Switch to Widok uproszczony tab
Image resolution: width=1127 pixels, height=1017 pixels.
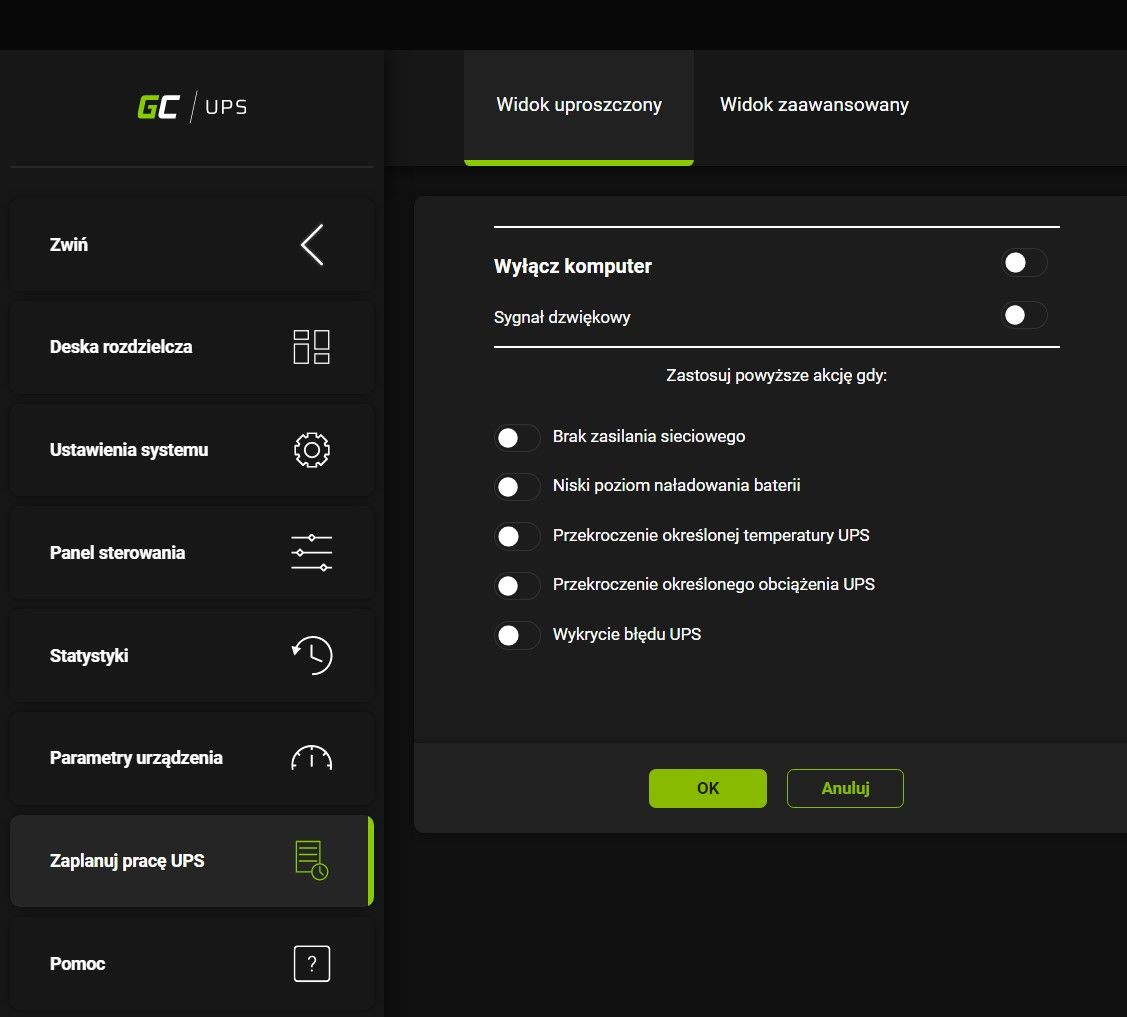point(579,106)
